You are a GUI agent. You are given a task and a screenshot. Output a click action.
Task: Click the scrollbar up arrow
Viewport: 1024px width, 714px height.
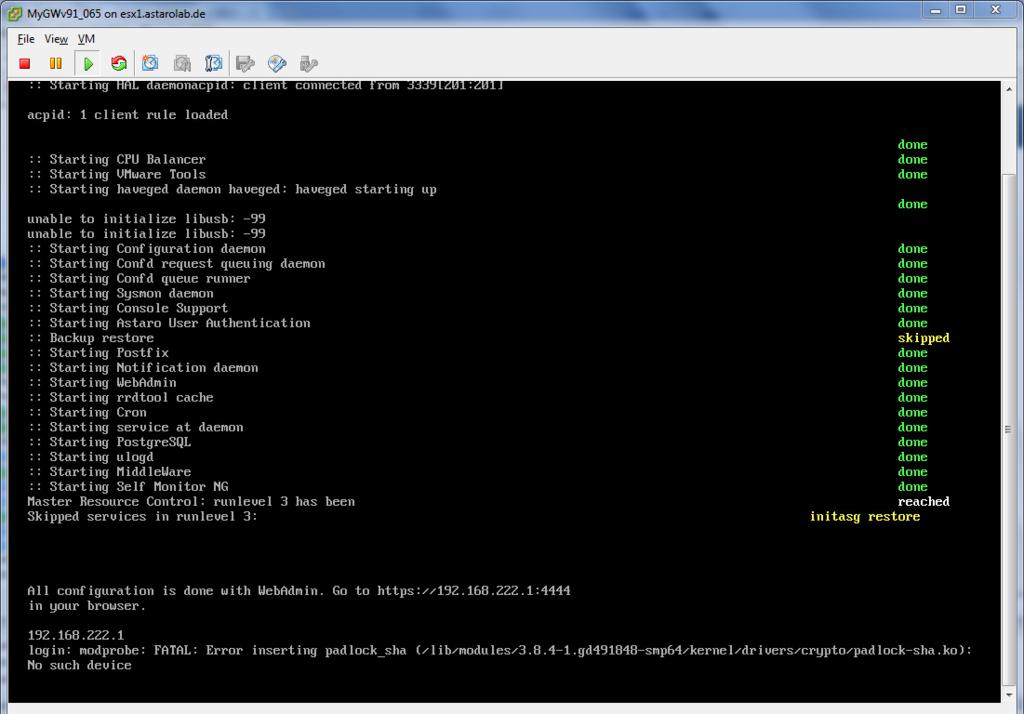(1009, 89)
